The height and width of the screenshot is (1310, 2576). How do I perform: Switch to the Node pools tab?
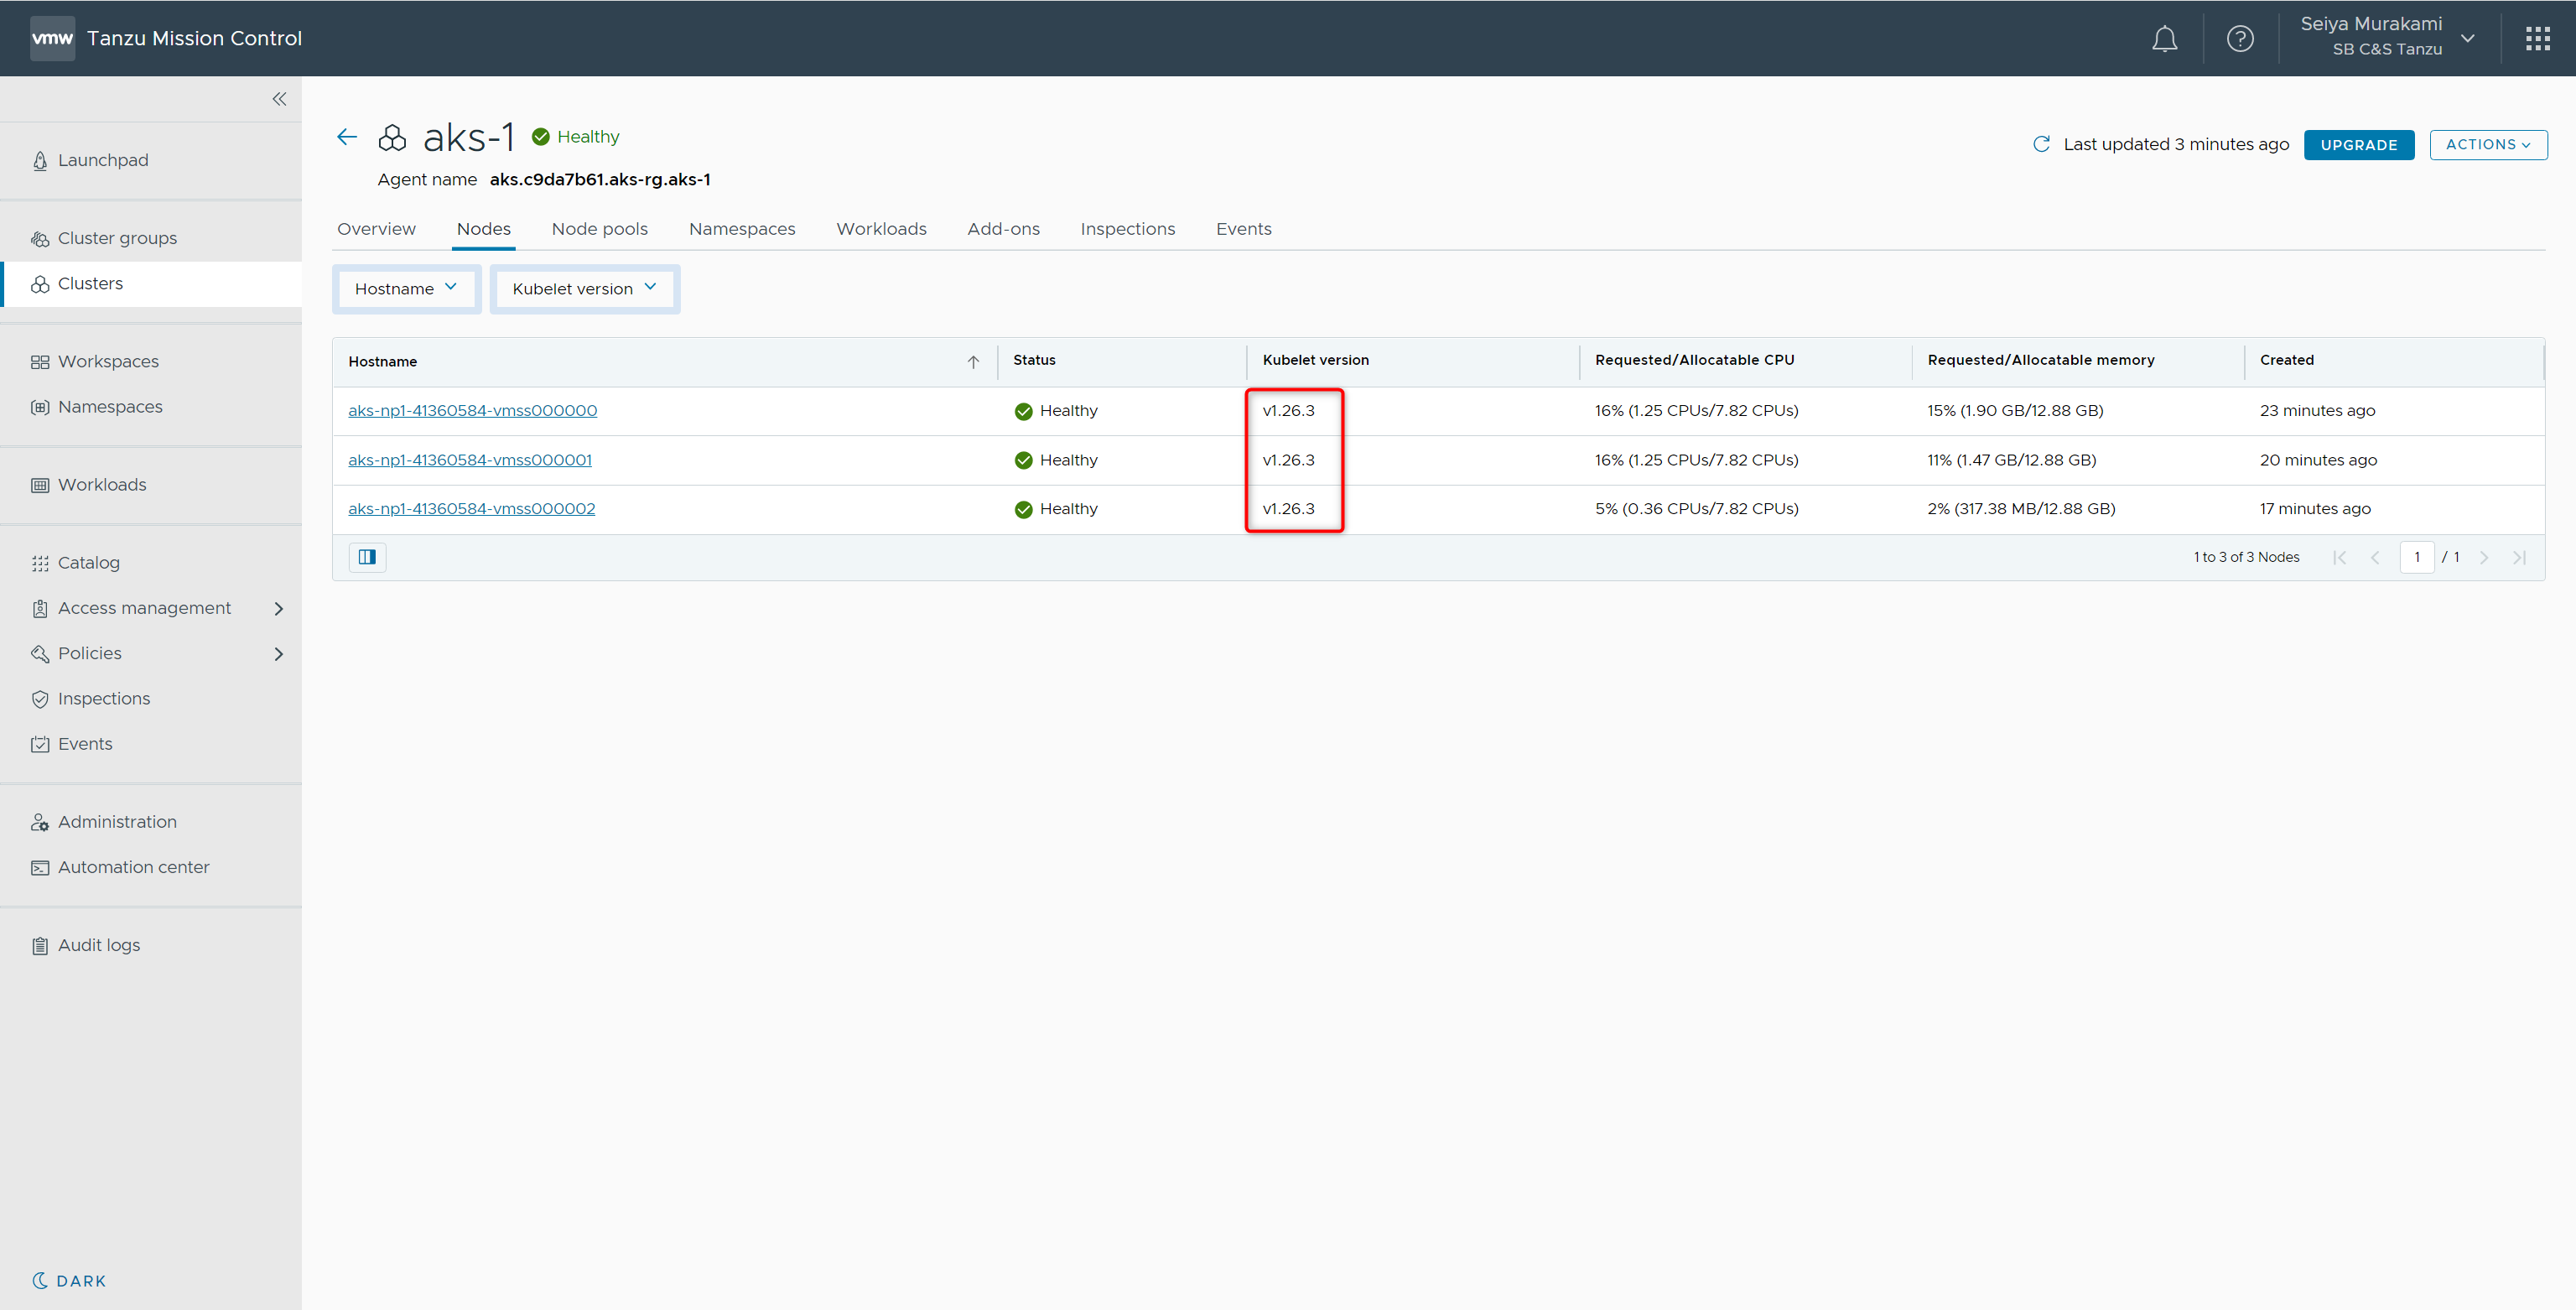tap(599, 229)
